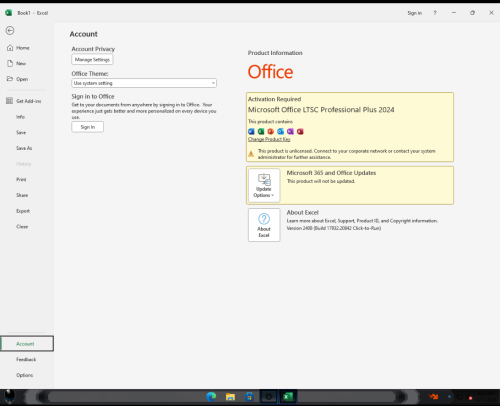Select New in the sidebar
Image resolution: width=500 pixels, height=406 pixels.
[17, 63]
